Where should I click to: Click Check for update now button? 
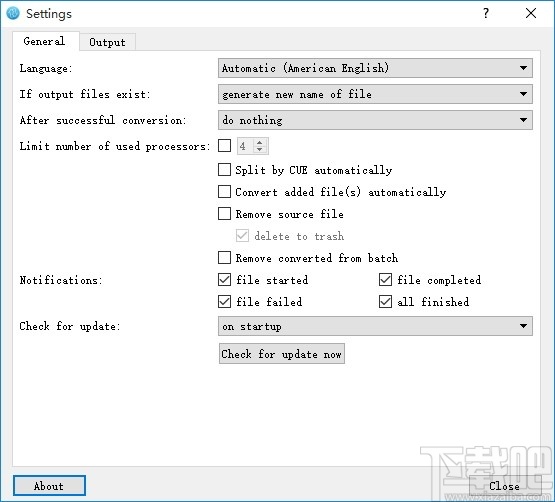pyautogui.click(x=282, y=354)
